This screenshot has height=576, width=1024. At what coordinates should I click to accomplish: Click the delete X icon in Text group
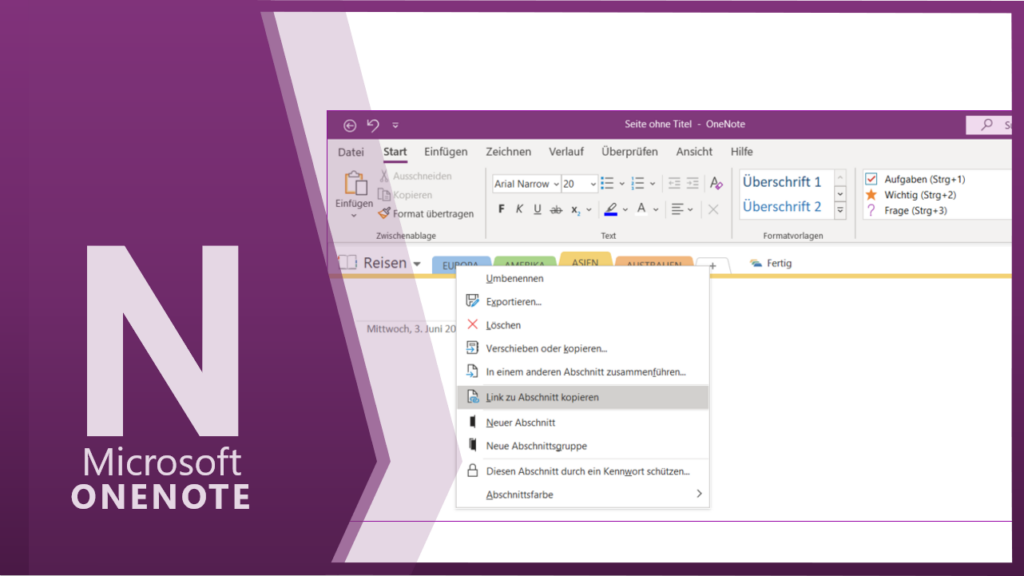tap(713, 210)
